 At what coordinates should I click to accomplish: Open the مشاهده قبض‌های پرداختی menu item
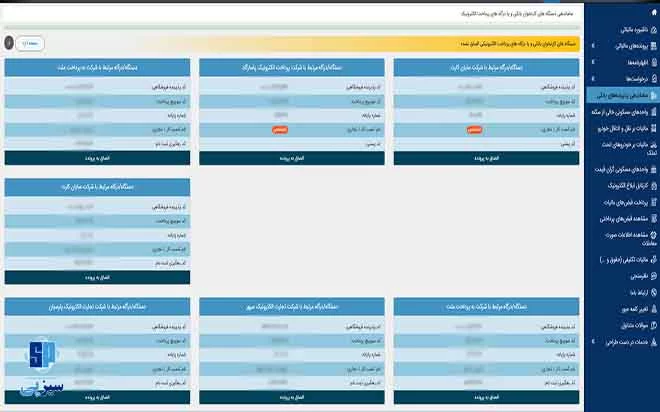pos(620,217)
